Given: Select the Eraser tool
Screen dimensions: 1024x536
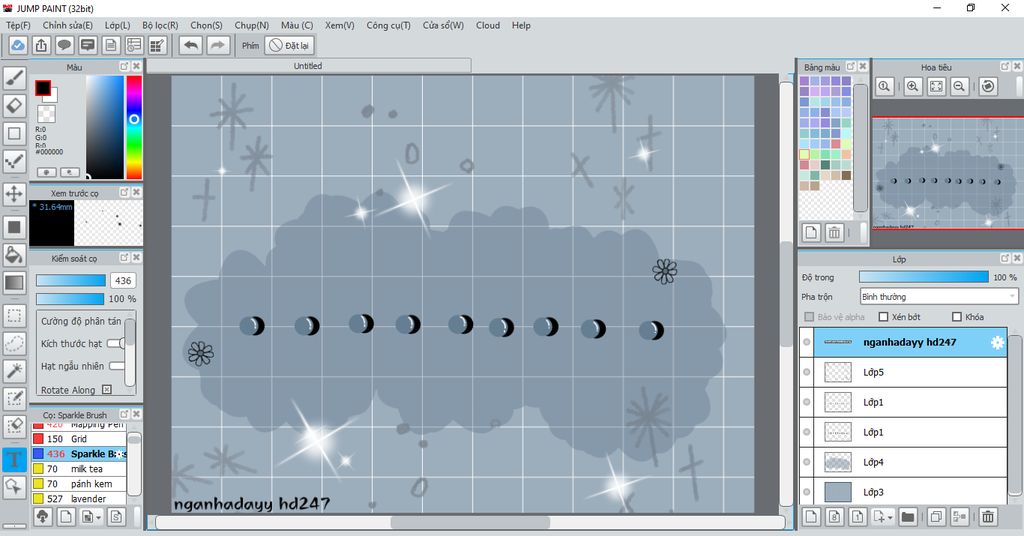Looking at the screenshot, I should 14,106.
